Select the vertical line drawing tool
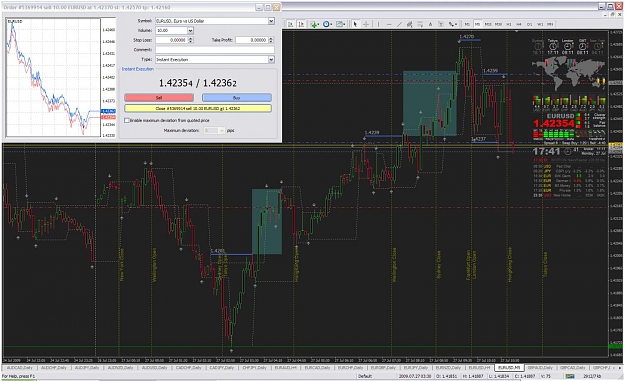The width and height of the screenshot is (625, 381). (x=378, y=24)
